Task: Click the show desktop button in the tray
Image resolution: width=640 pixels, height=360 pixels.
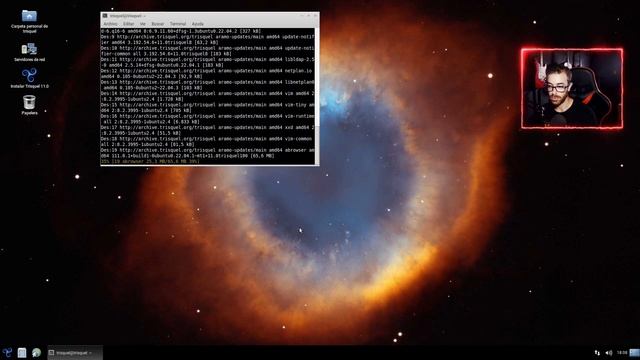Action: pyautogui.click(x=635, y=353)
